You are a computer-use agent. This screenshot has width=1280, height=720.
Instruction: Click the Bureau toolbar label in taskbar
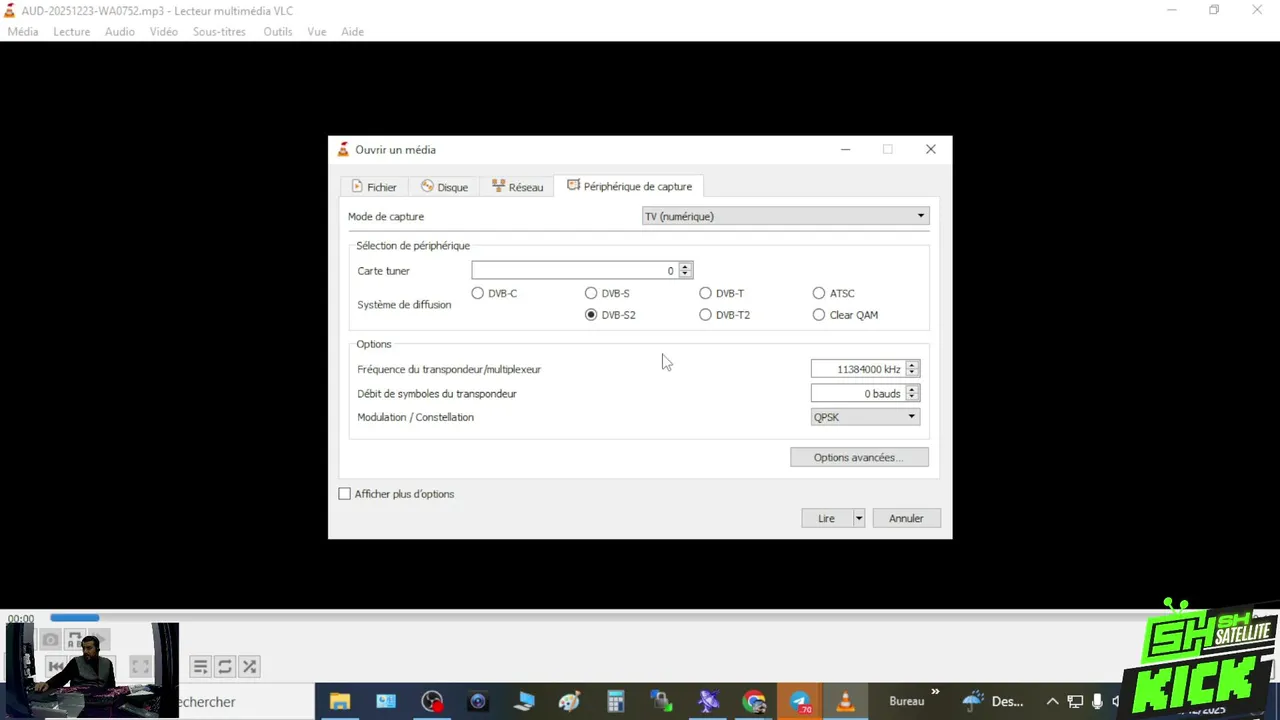(x=907, y=702)
